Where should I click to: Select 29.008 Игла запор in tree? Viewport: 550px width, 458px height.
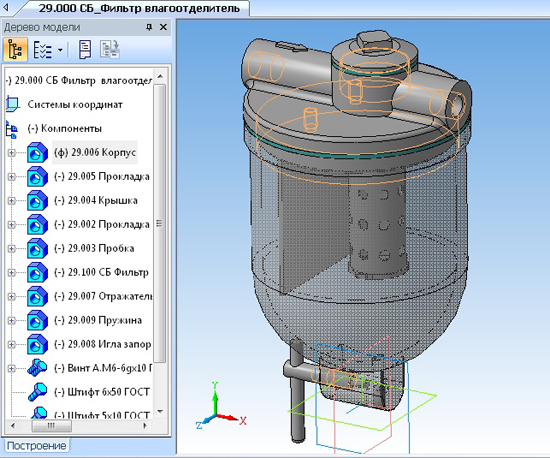tap(103, 344)
